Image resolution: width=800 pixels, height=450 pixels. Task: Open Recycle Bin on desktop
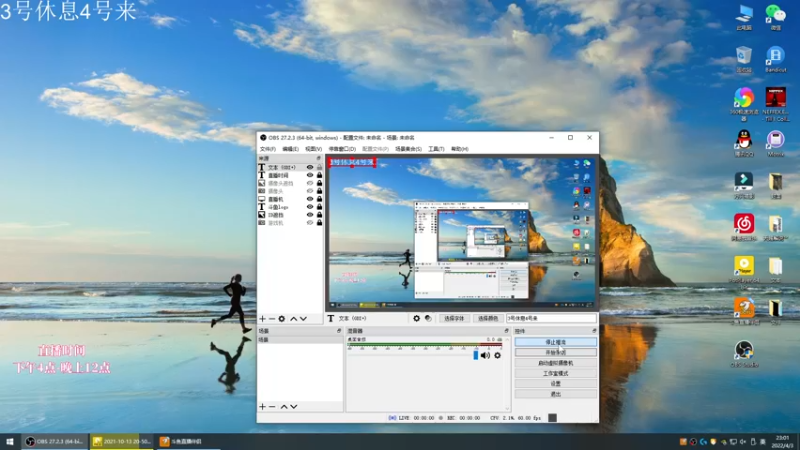[x=744, y=59]
